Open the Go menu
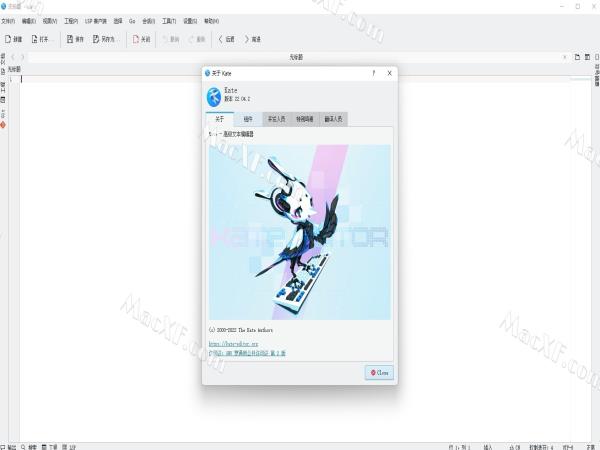 click(132, 21)
